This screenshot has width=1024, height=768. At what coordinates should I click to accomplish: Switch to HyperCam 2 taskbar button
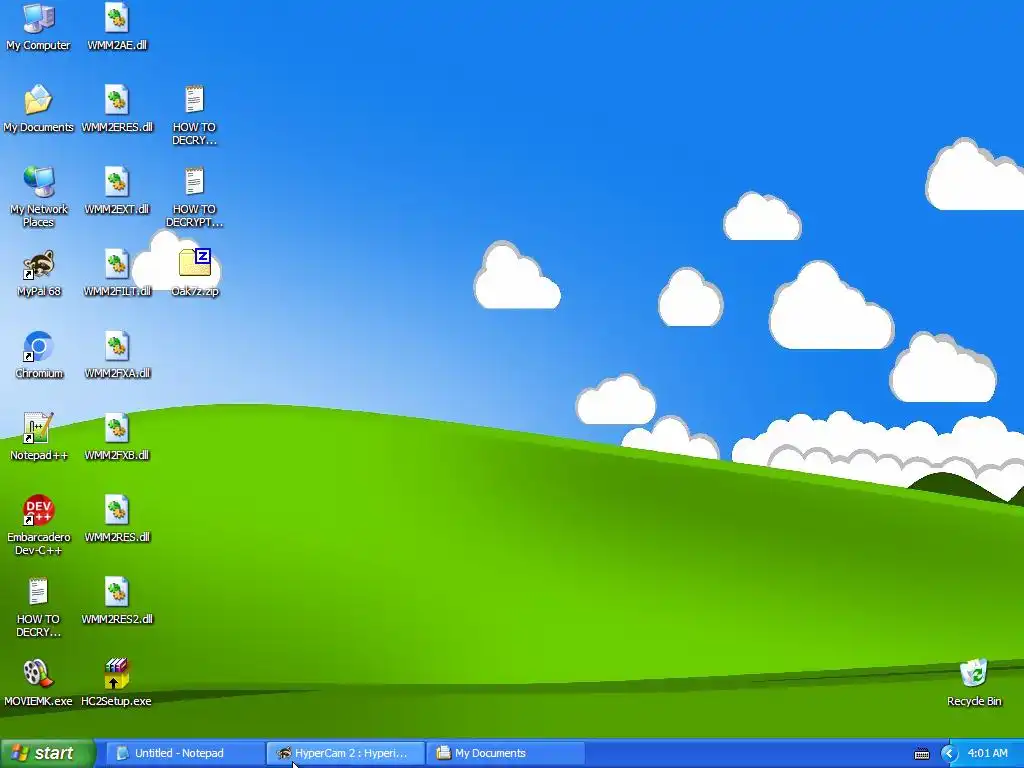pos(345,753)
